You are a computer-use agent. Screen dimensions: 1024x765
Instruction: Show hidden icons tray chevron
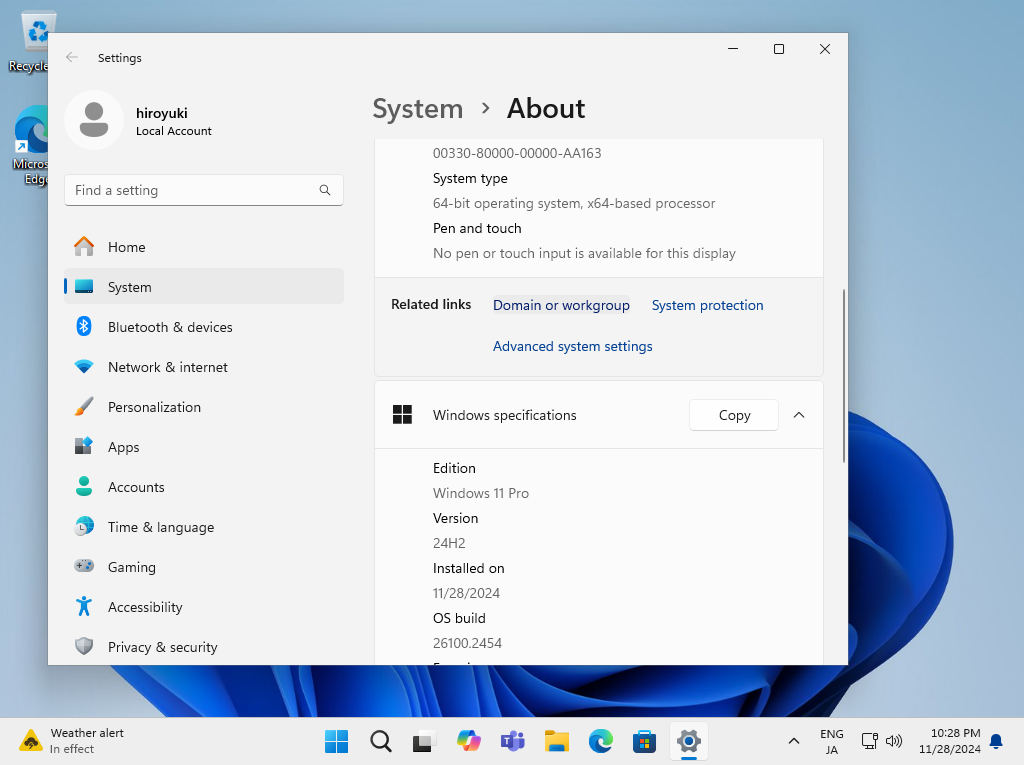(794, 741)
